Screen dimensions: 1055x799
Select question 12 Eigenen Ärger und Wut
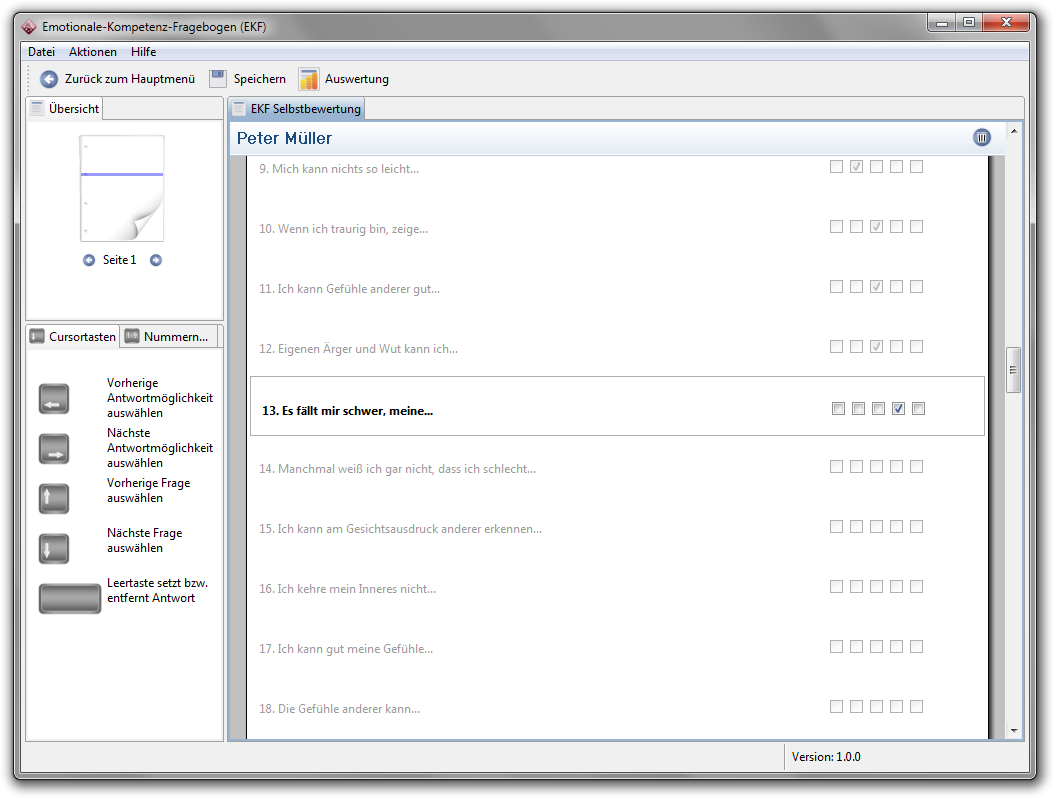click(x=359, y=349)
